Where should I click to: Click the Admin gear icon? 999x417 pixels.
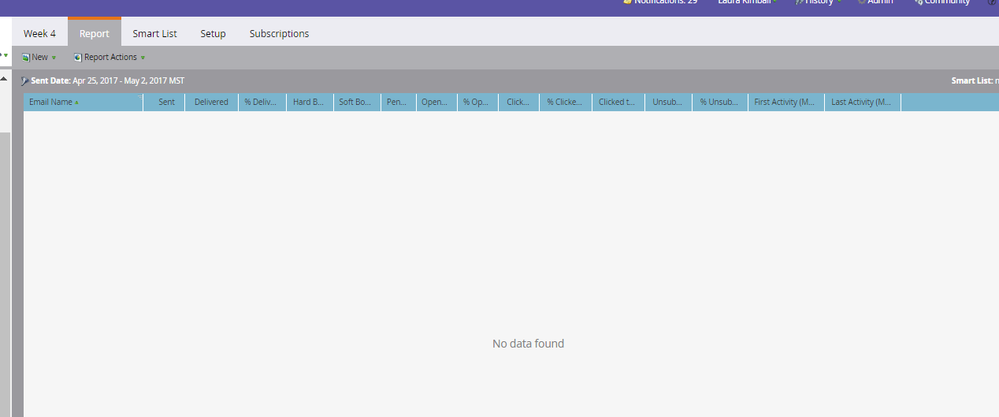click(x=861, y=2)
